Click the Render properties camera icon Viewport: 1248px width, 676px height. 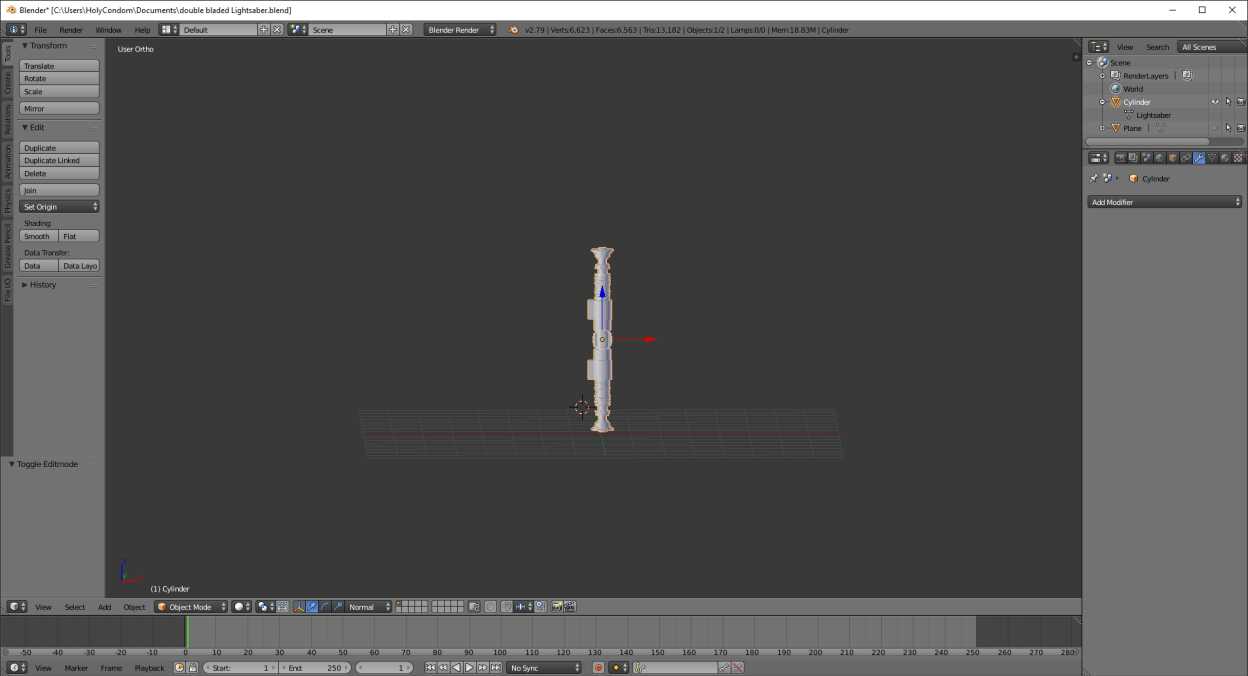click(x=1120, y=158)
